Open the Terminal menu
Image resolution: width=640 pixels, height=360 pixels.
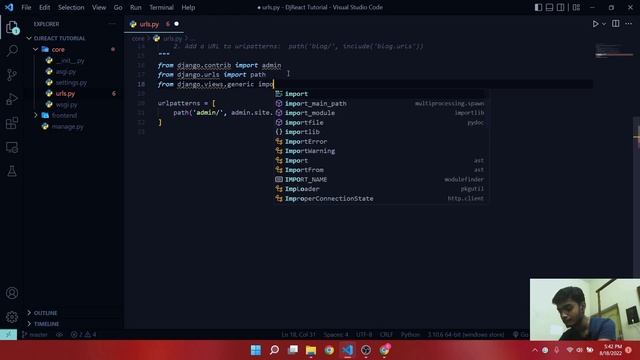[x=161, y=7]
